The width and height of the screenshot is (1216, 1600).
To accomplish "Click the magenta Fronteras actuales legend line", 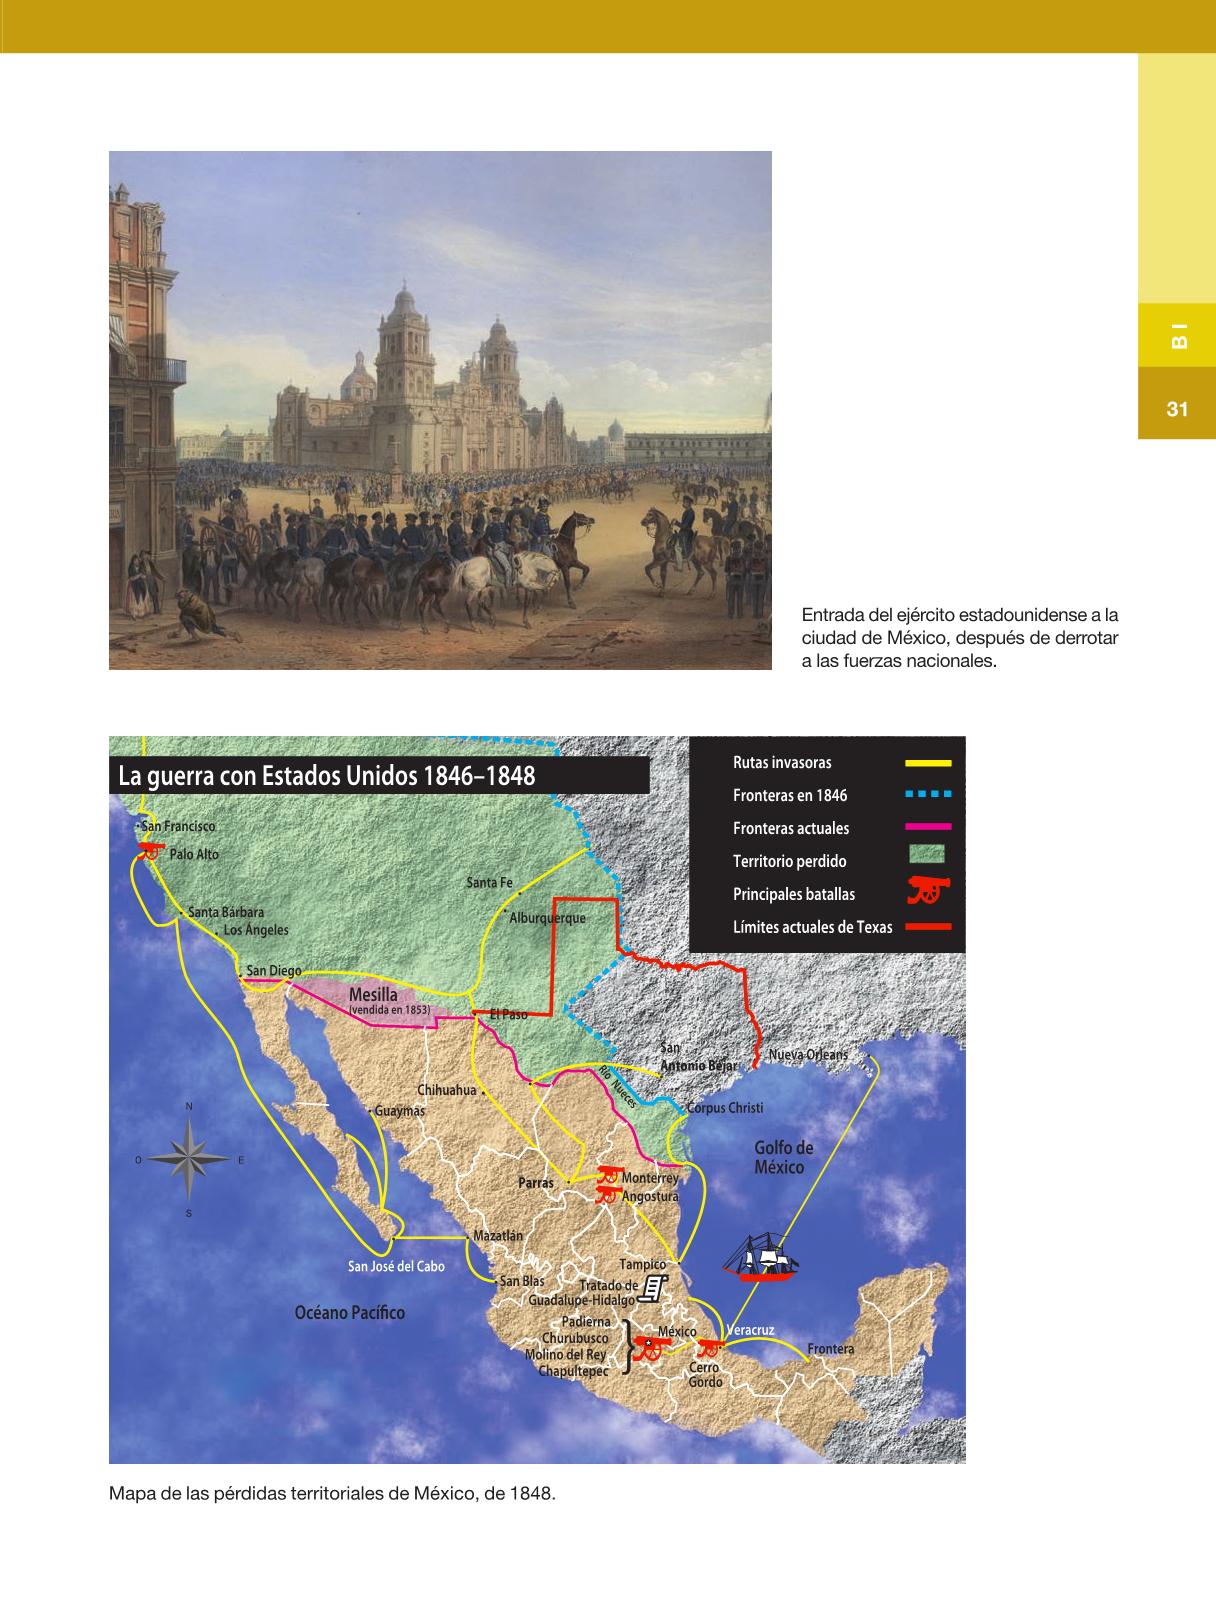I will click(928, 827).
